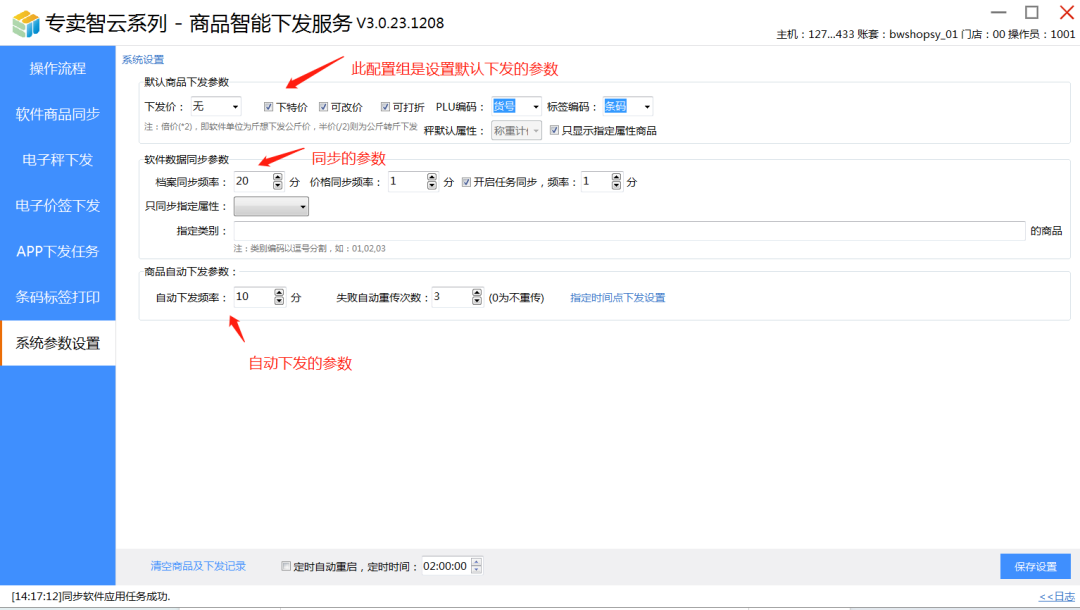
Task: Toggle the 下特价 checkbox
Action: tap(269, 106)
